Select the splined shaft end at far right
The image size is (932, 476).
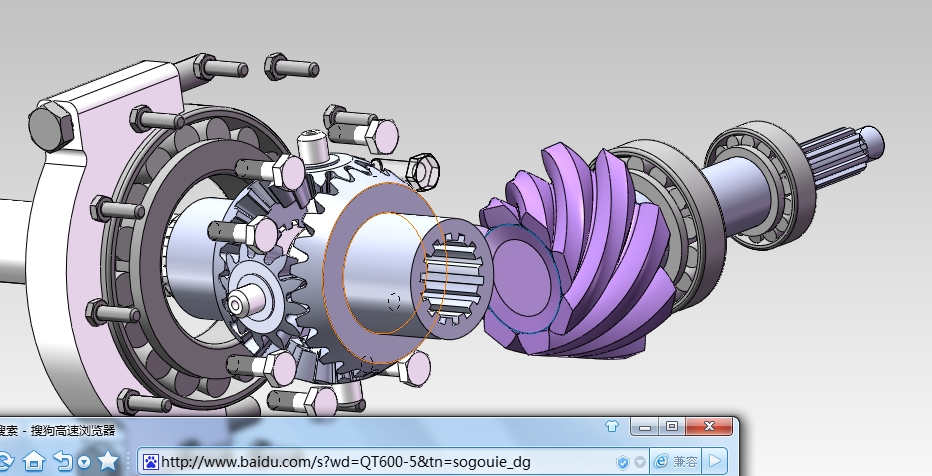841,155
